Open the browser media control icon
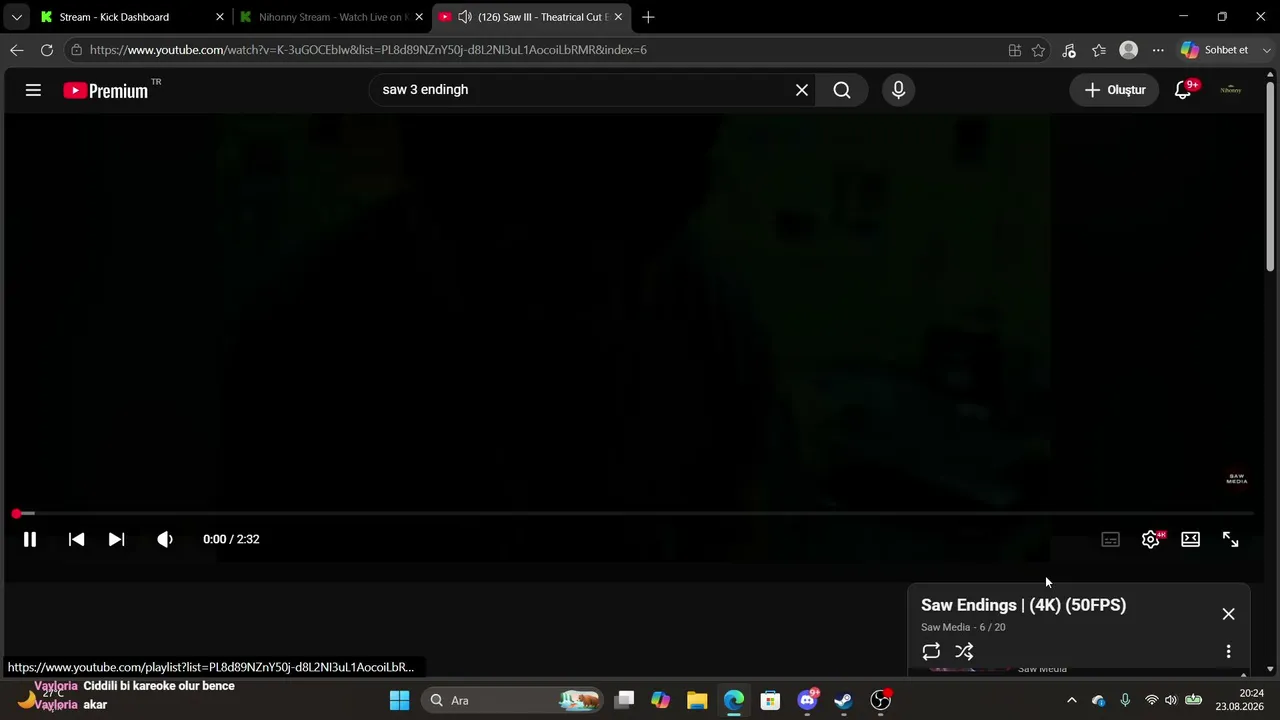 [1069, 50]
